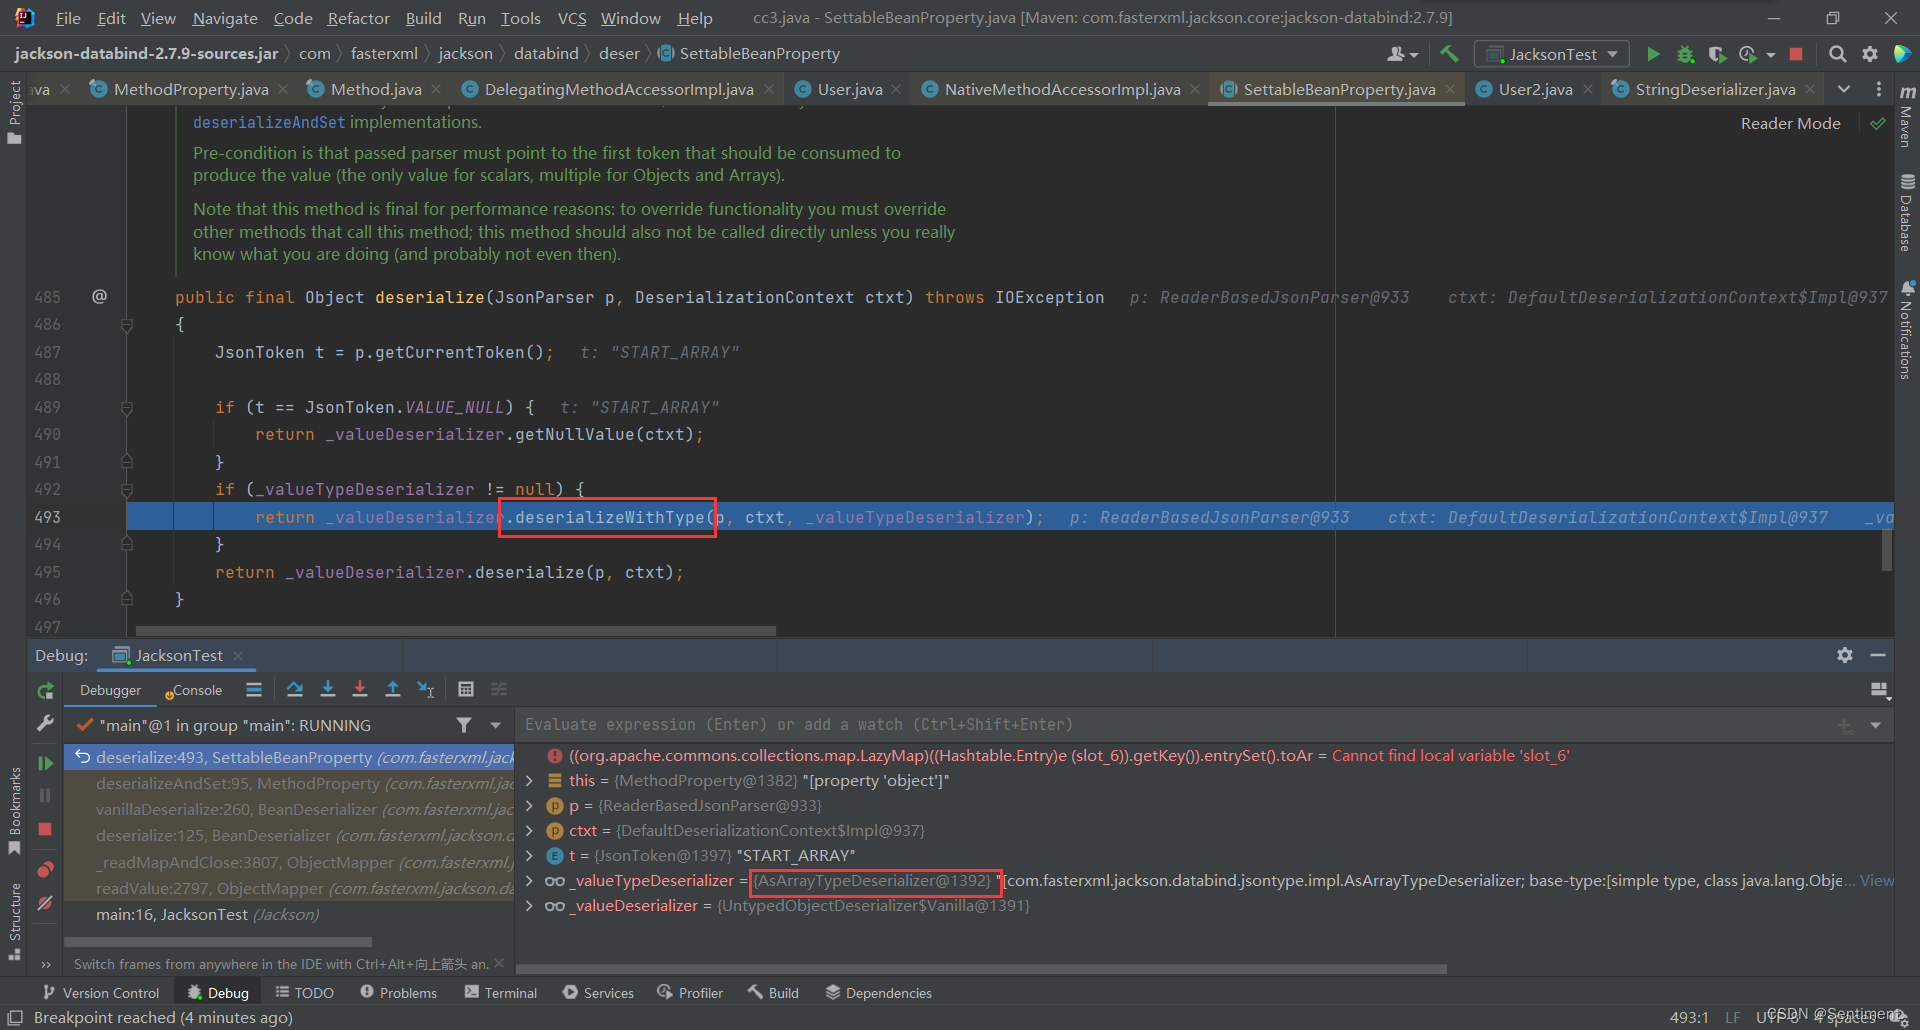Open IDE settings gear in top toolbar
1920x1030 pixels.
(1869, 54)
